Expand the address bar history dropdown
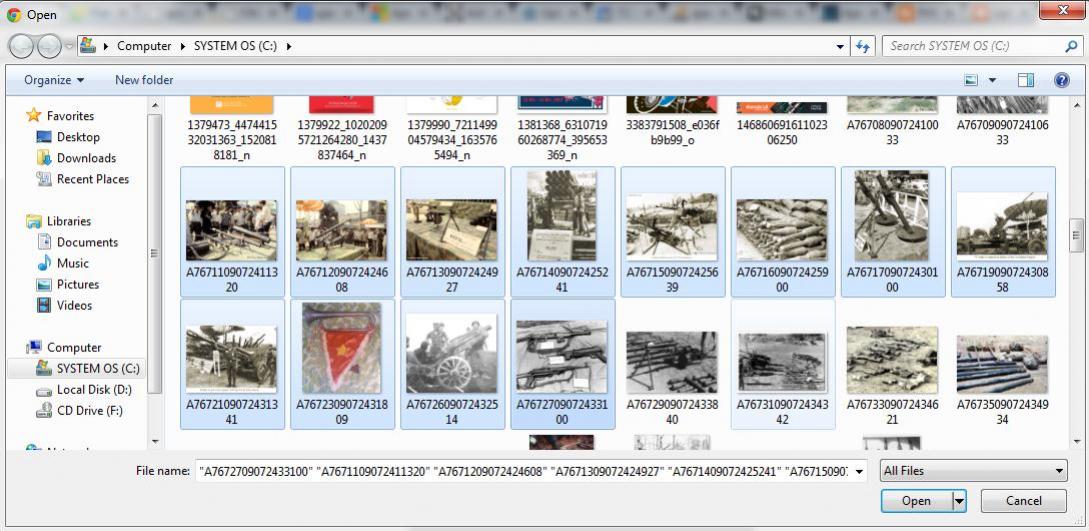Viewport: 1089px width, 531px height. (840, 47)
